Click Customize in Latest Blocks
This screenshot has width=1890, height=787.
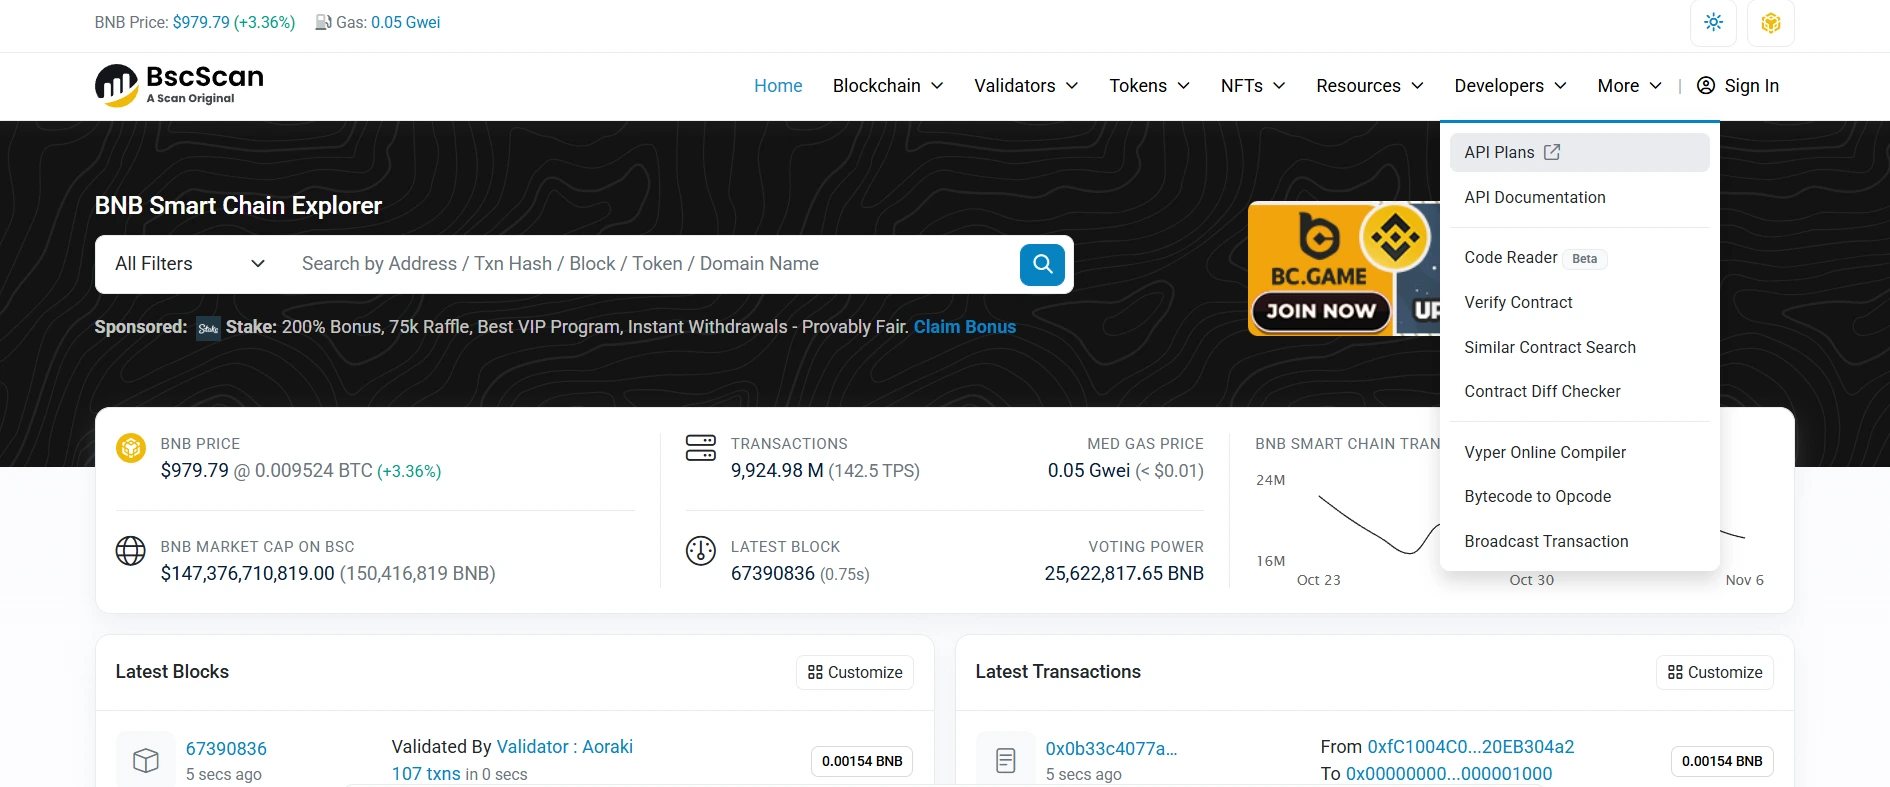click(x=855, y=672)
